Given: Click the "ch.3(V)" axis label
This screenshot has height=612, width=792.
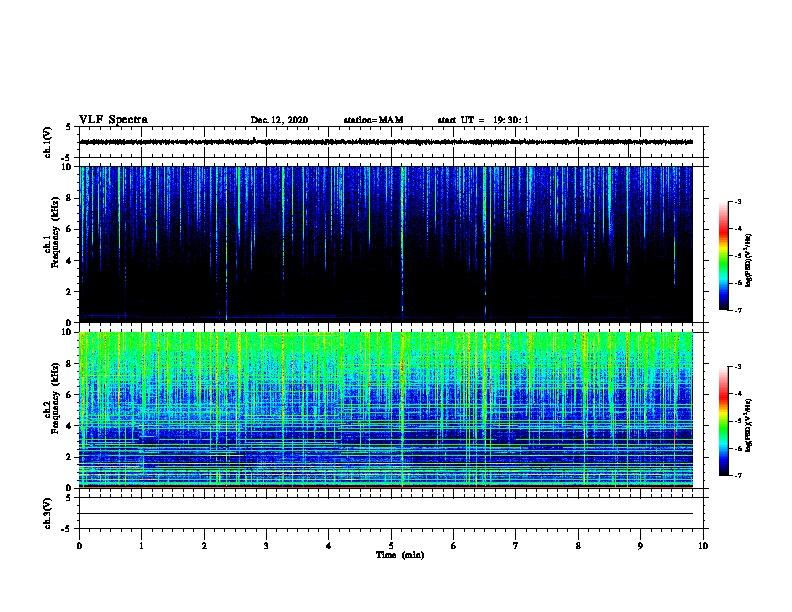Looking at the screenshot, I should (x=47, y=513).
